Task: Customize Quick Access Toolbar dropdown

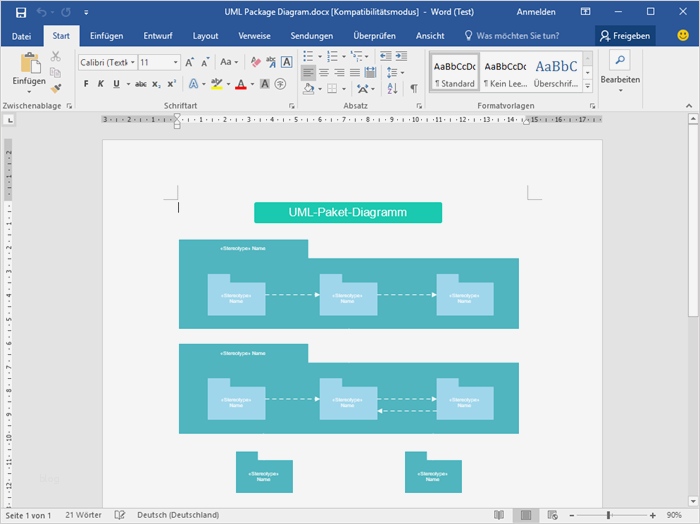Action: click(86, 12)
